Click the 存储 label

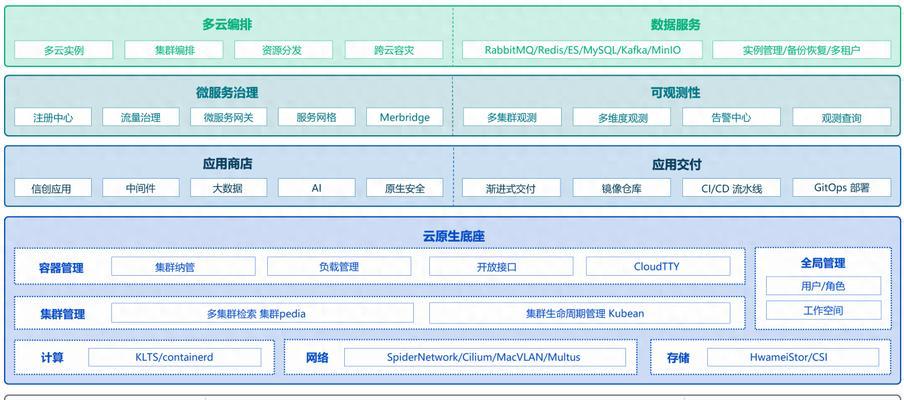tap(678, 357)
